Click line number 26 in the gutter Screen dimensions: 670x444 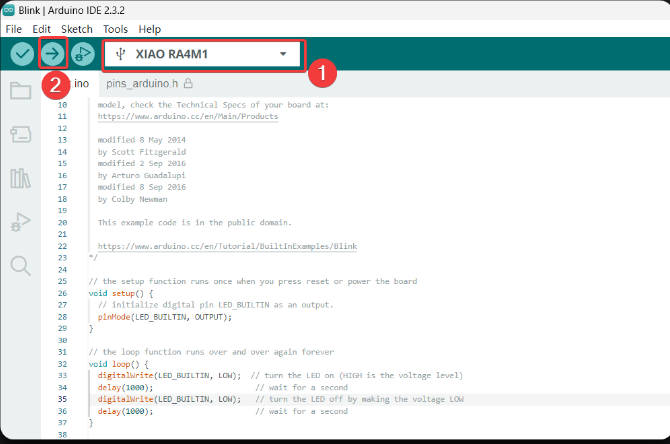click(x=62, y=293)
